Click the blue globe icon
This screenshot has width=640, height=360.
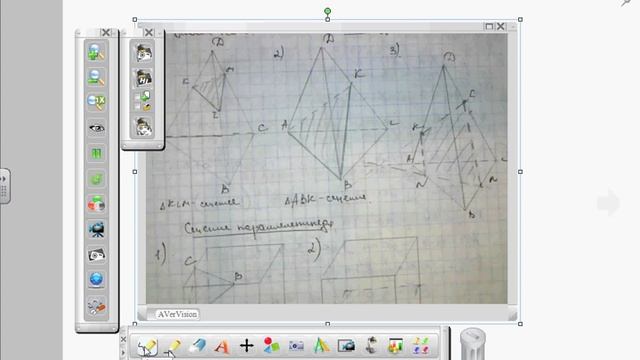coord(96,280)
